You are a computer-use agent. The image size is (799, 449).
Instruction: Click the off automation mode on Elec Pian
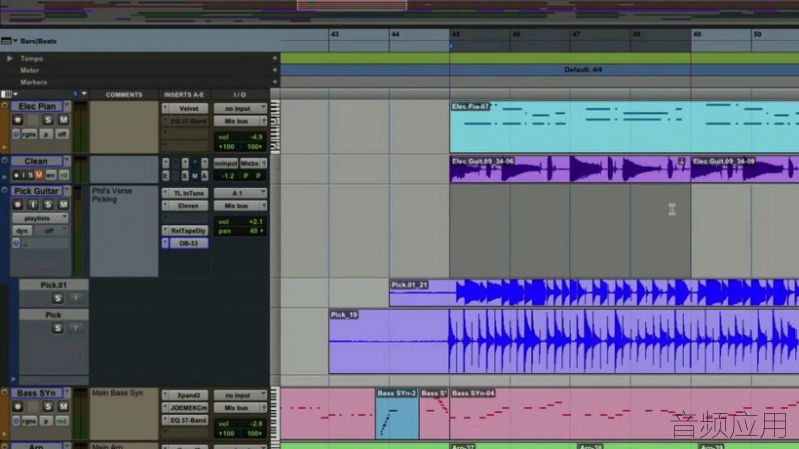coord(62,134)
